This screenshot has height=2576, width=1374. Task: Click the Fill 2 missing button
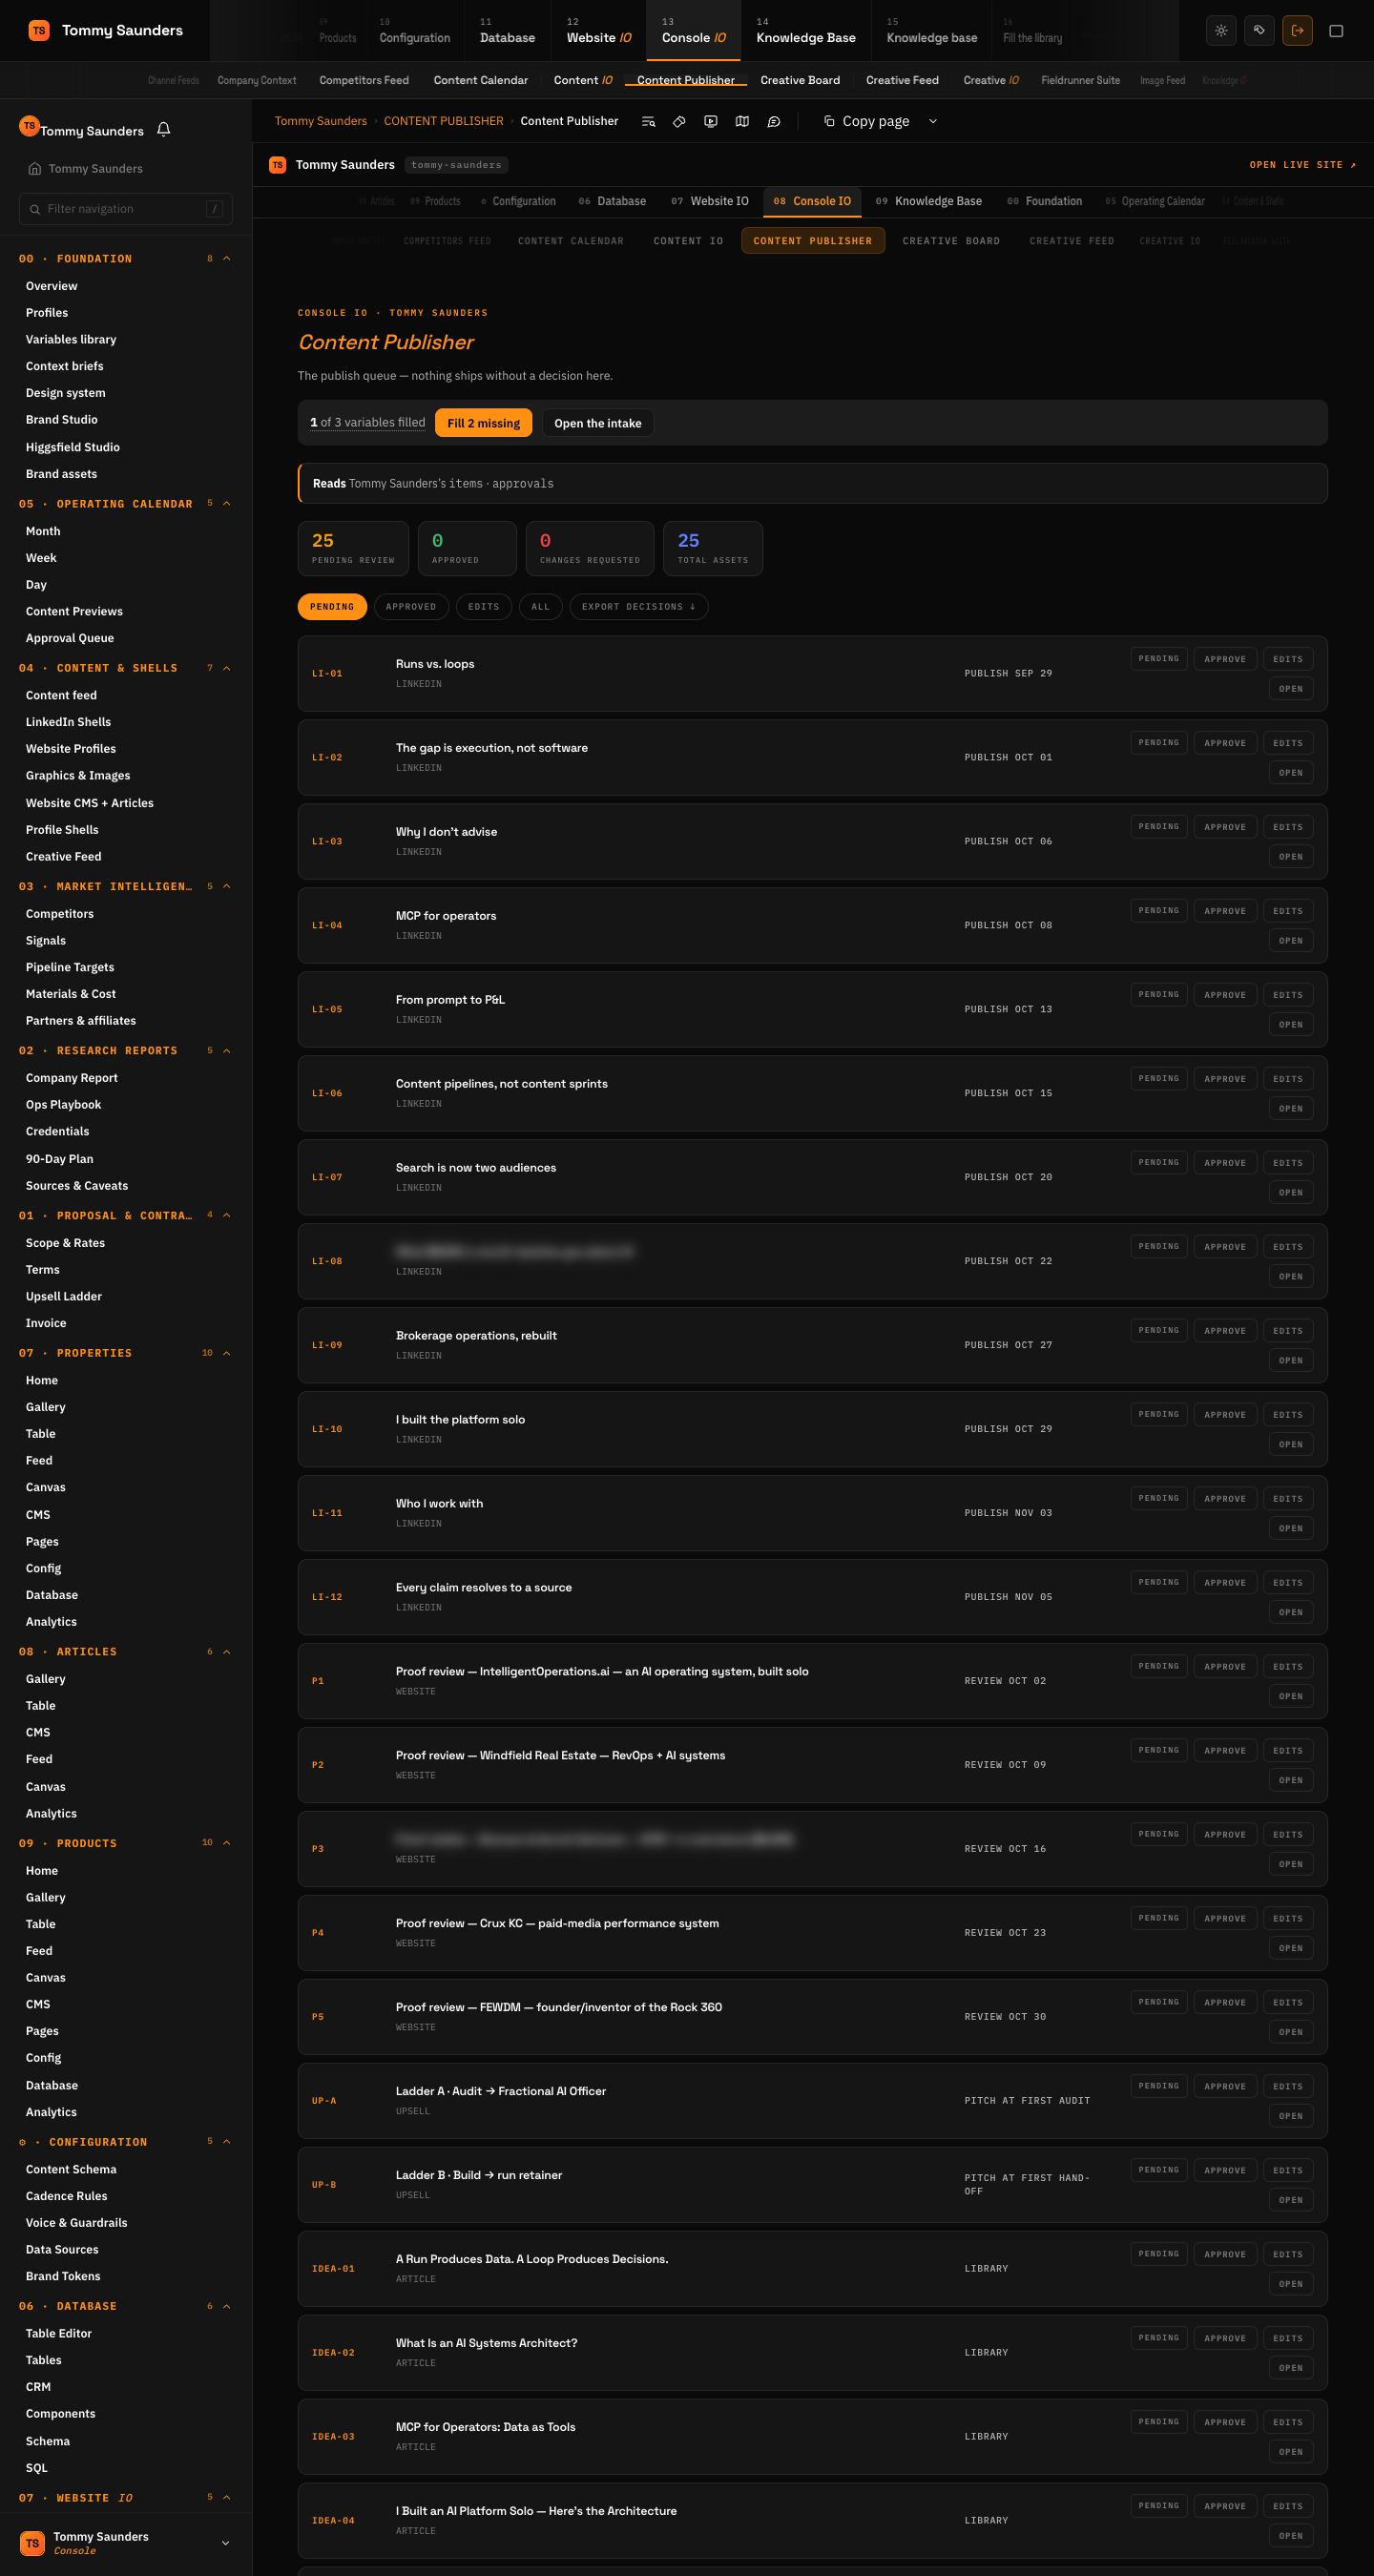pyautogui.click(x=483, y=423)
